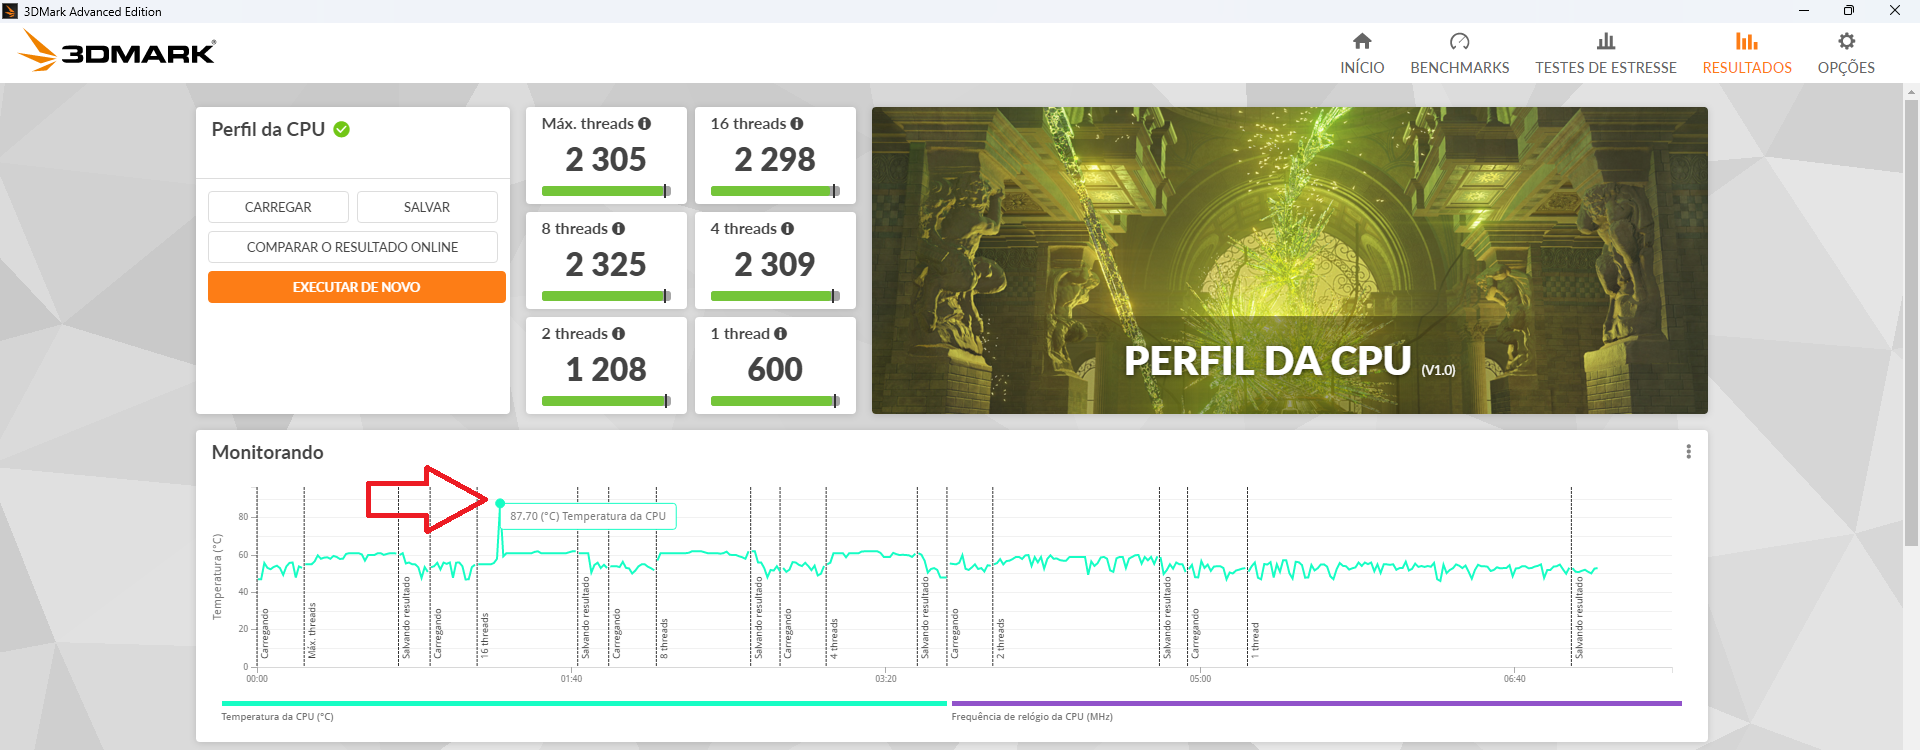The image size is (1920, 750).
Task: Click the CARREGAR button
Action: 278,207
